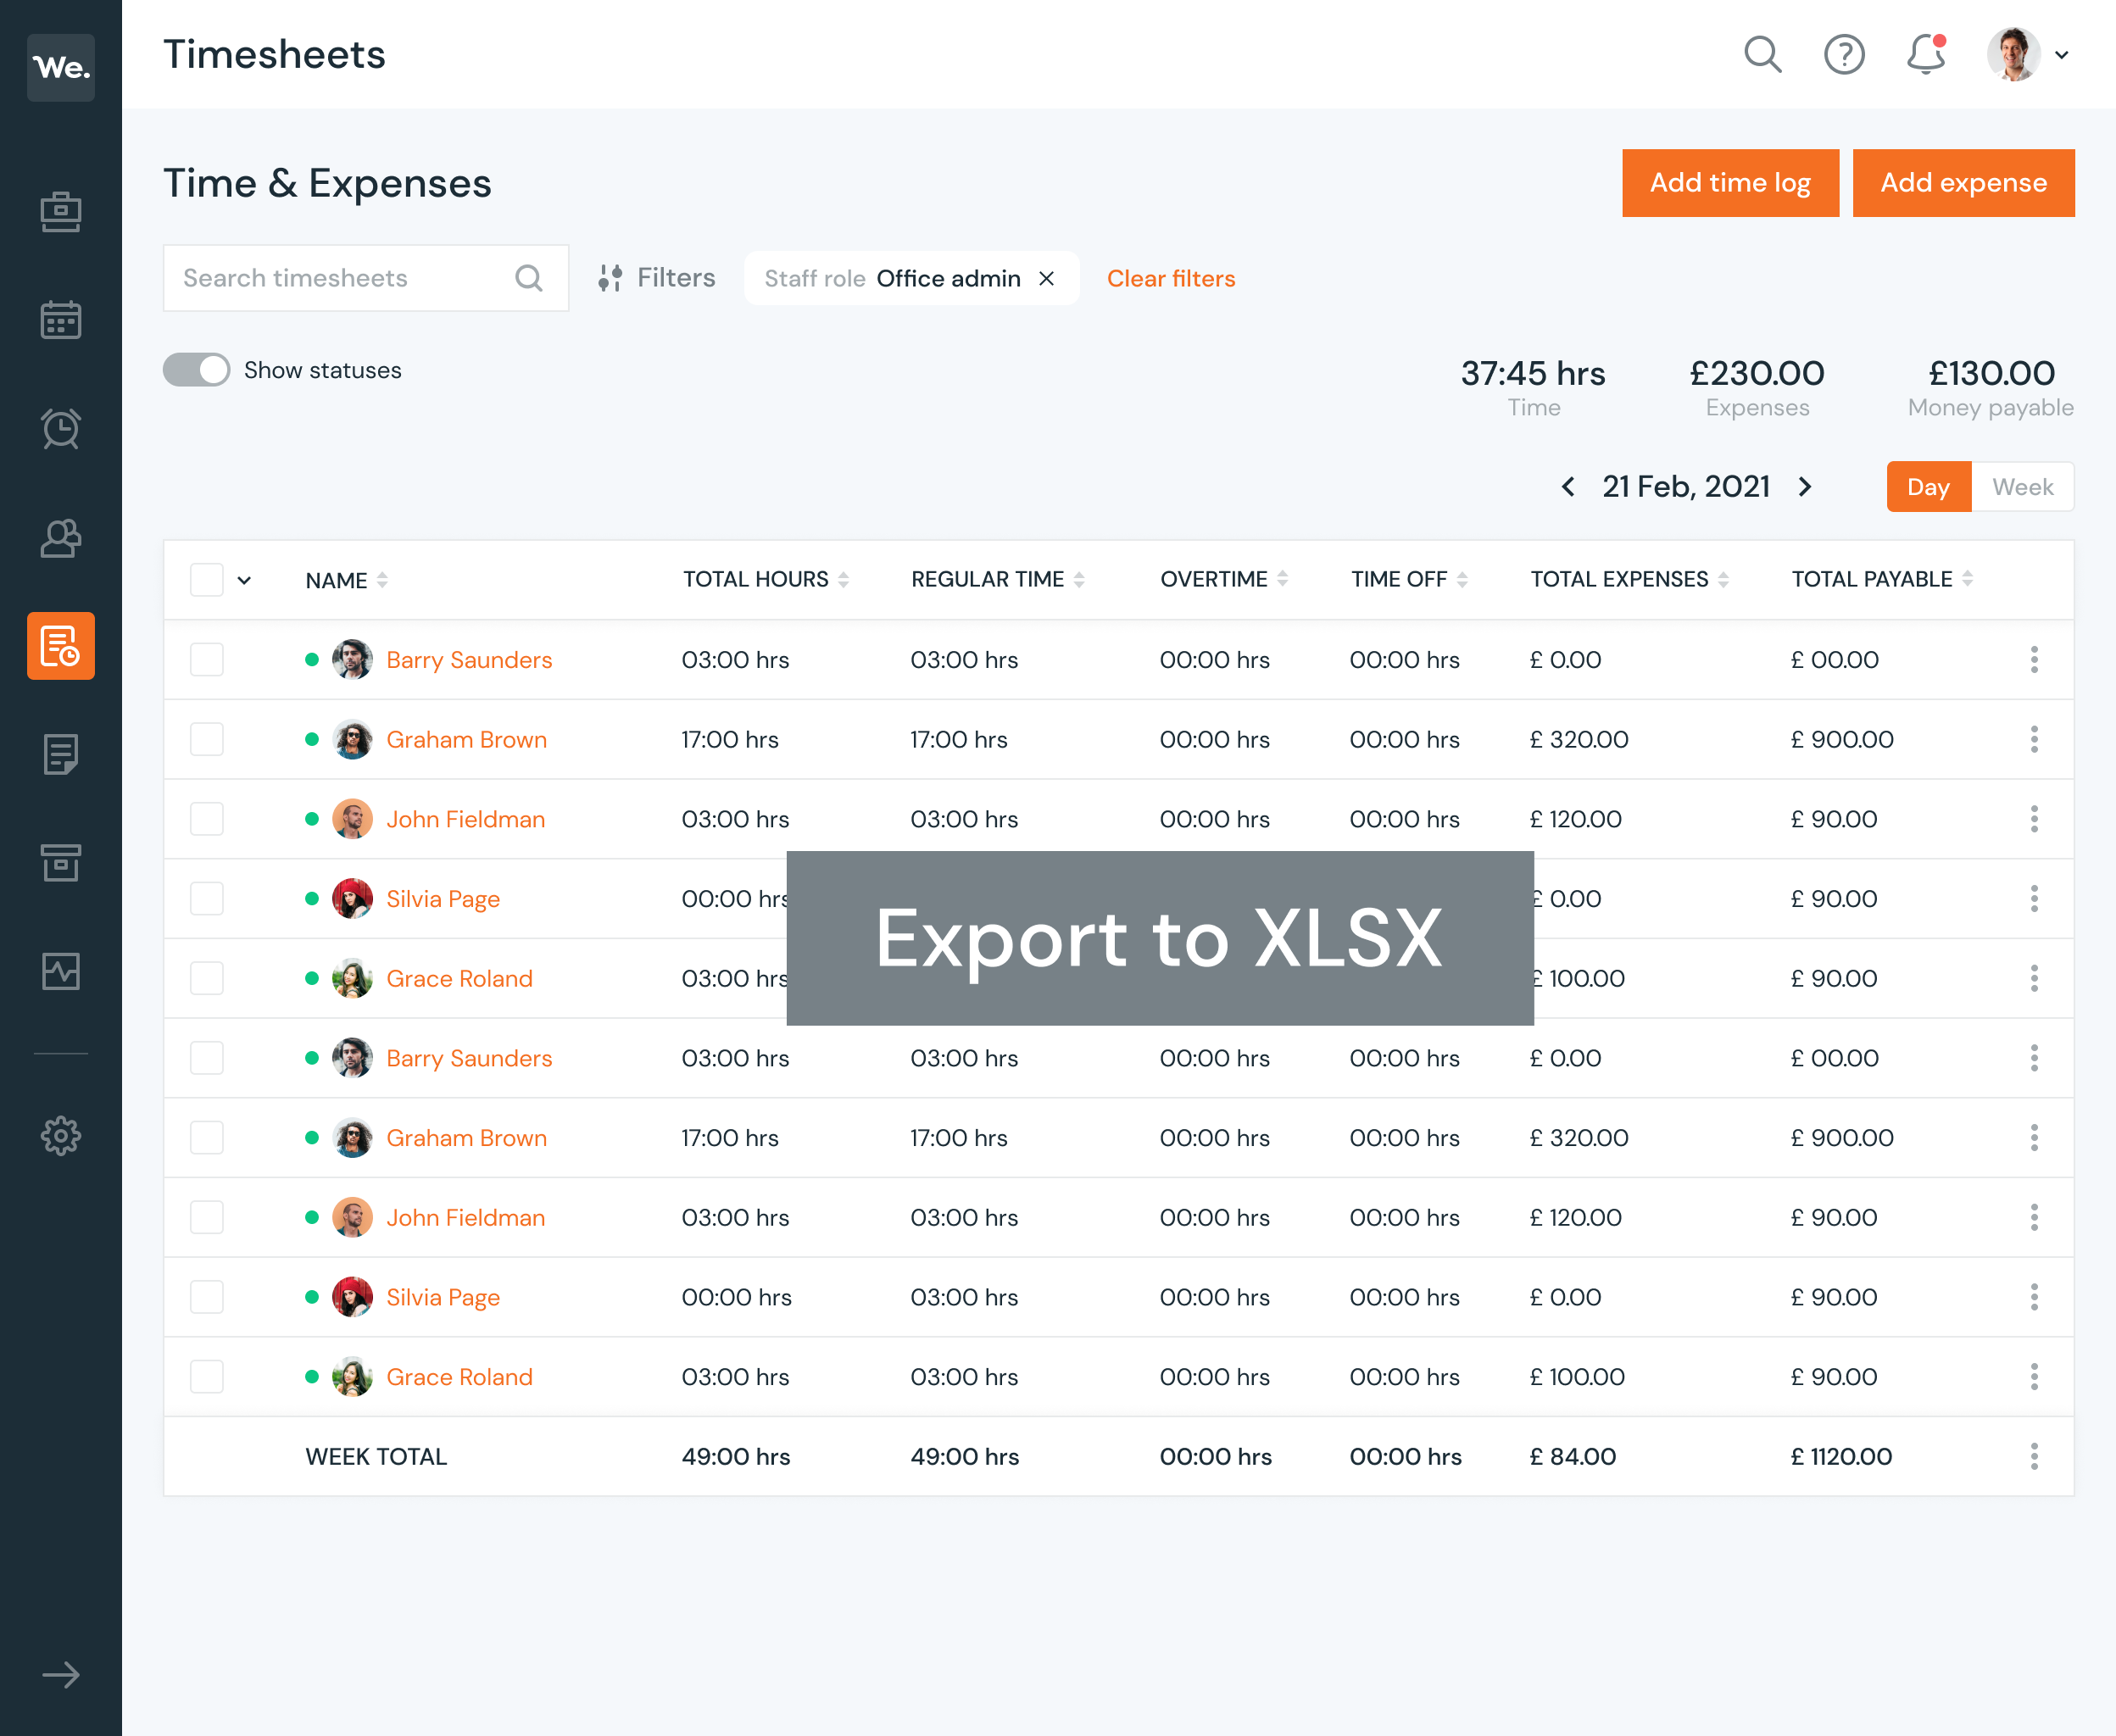
Task: Switch to Week view tab
Action: click(x=2023, y=487)
